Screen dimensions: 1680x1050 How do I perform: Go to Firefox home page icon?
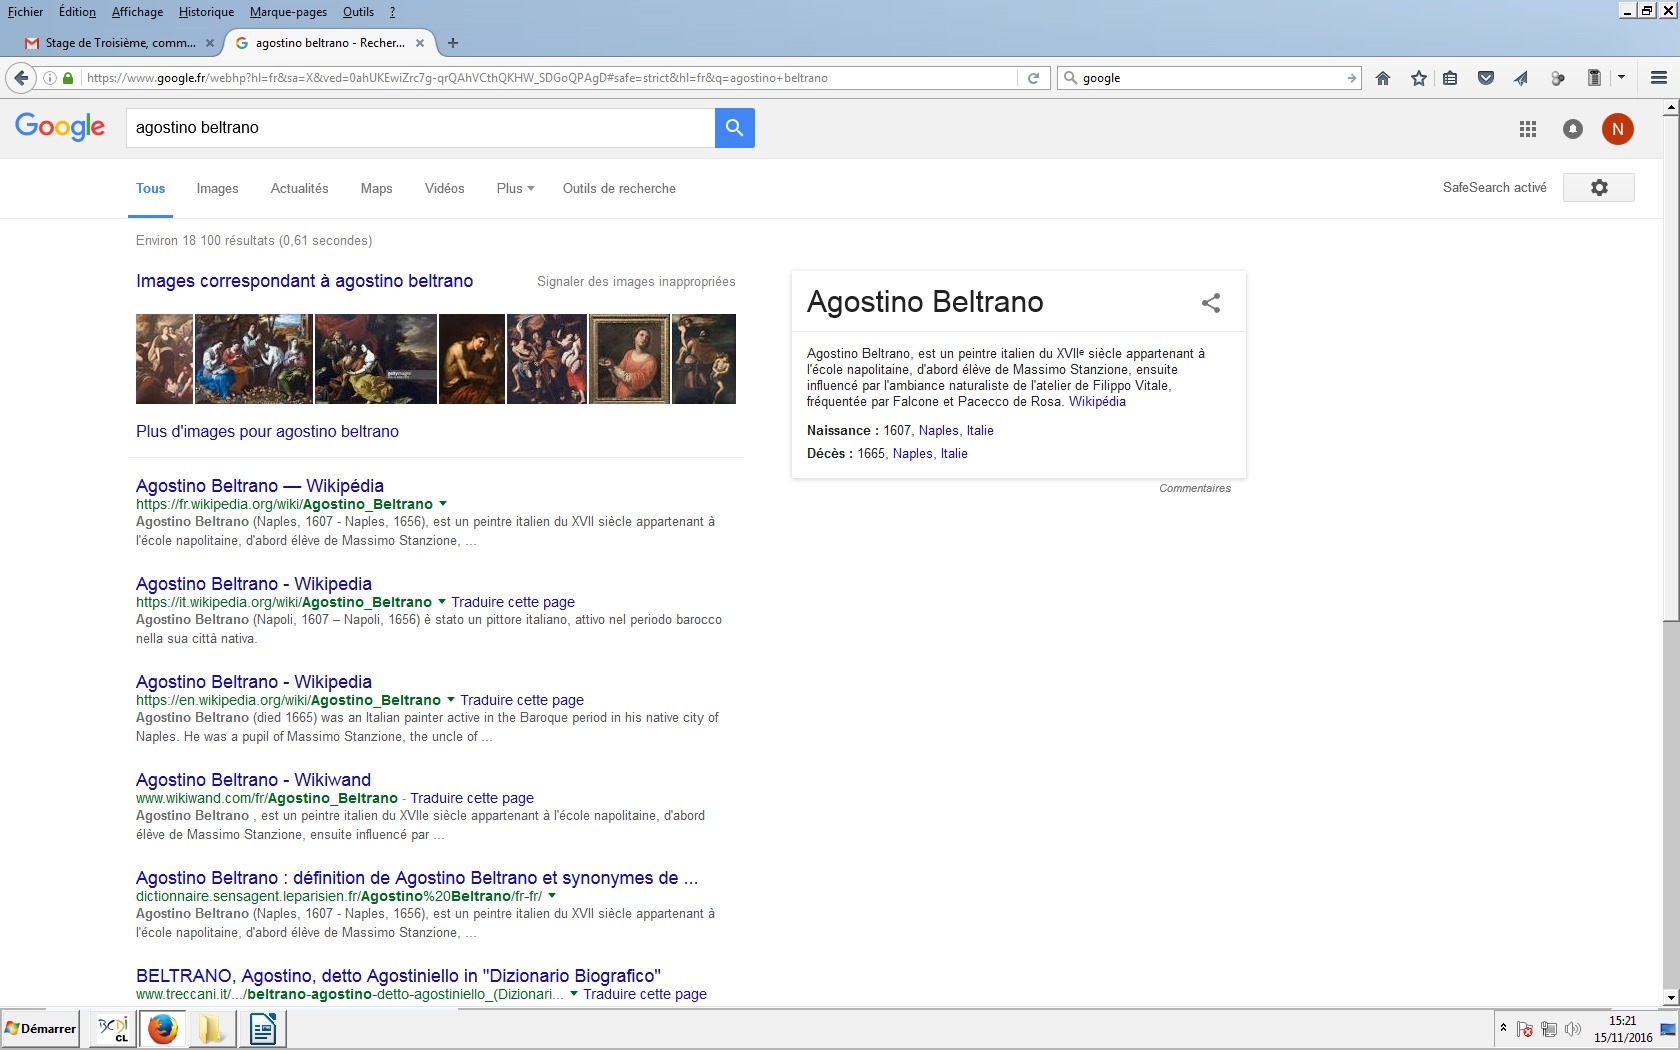tap(1383, 78)
